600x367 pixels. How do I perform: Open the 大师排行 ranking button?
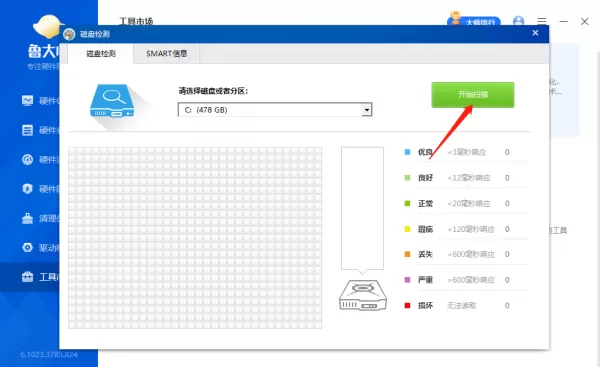point(474,21)
